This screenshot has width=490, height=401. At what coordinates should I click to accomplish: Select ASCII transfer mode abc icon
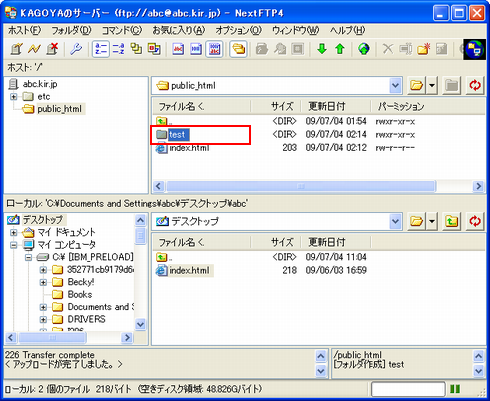tap(178, 49)
